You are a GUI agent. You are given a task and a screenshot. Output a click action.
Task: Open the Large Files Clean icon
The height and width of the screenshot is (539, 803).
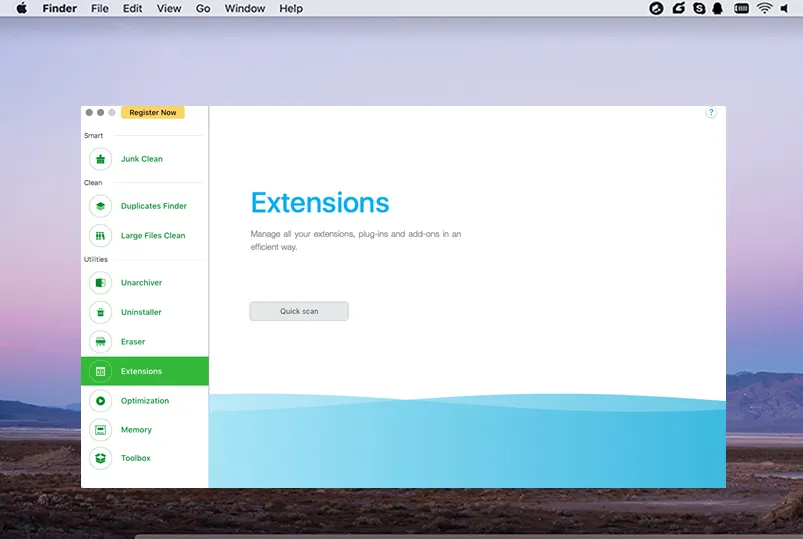(x=100, y=236)
